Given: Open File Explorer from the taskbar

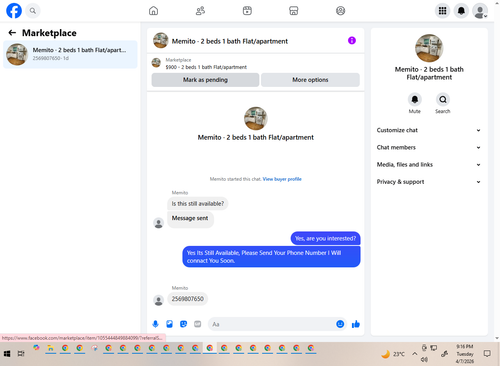Looking at the screenshot, I should coord(50,349).
